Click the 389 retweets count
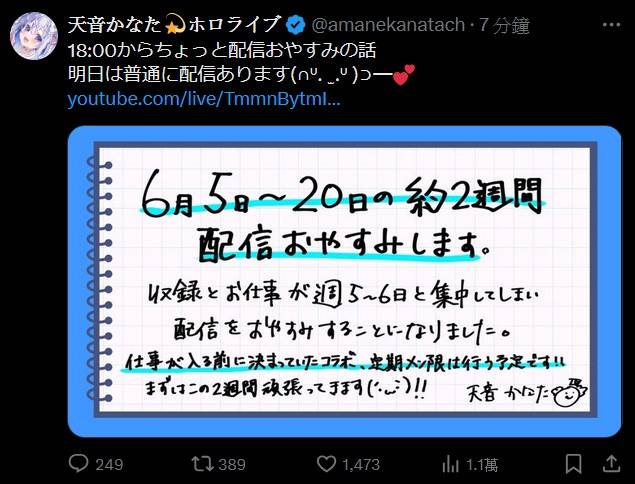Viewport: 635px width, 484px height. [232, 464]
